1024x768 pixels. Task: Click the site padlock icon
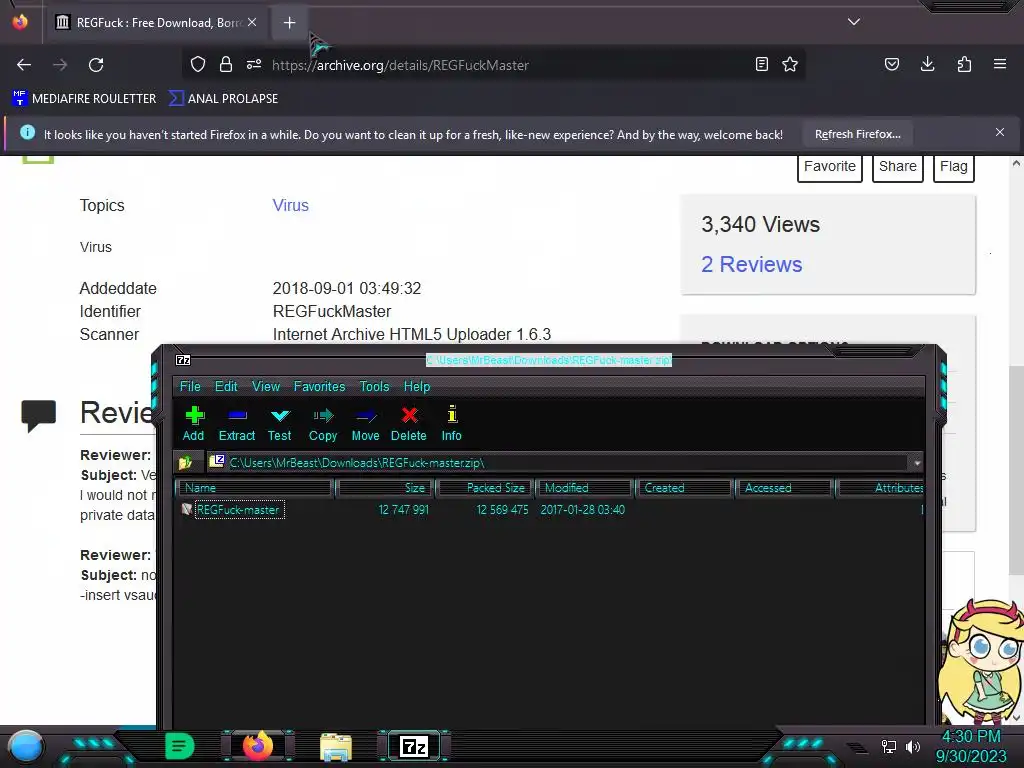(226, 64)
